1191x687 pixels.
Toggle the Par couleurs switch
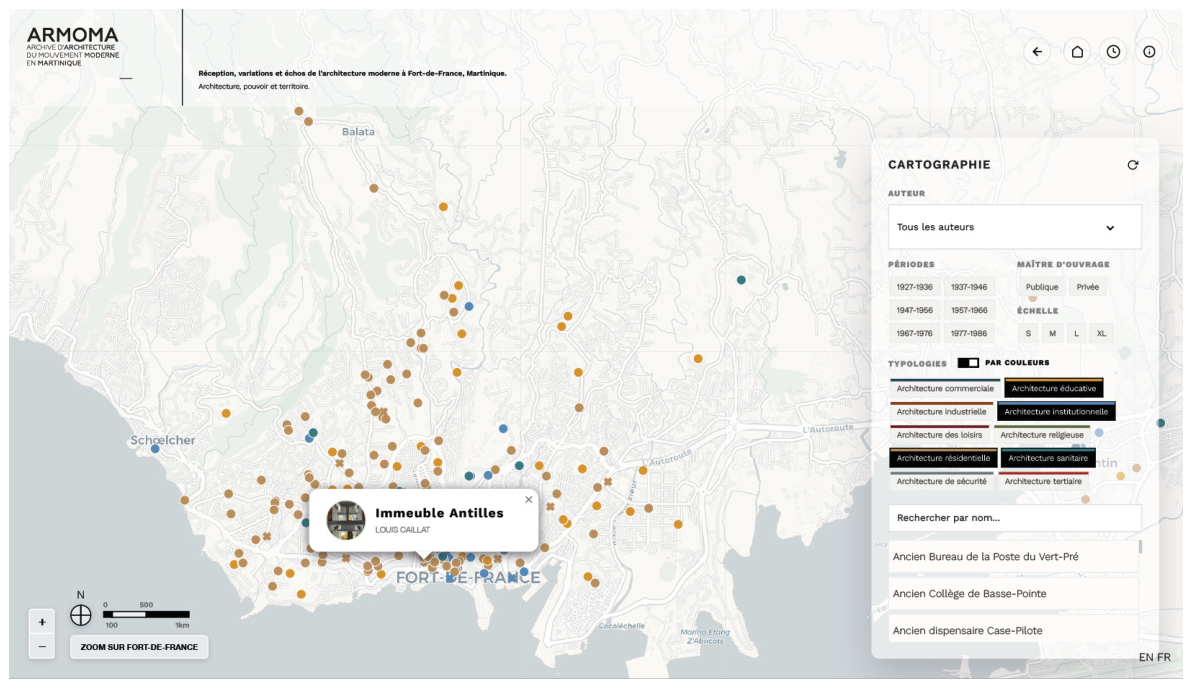(x=968, y=362)
